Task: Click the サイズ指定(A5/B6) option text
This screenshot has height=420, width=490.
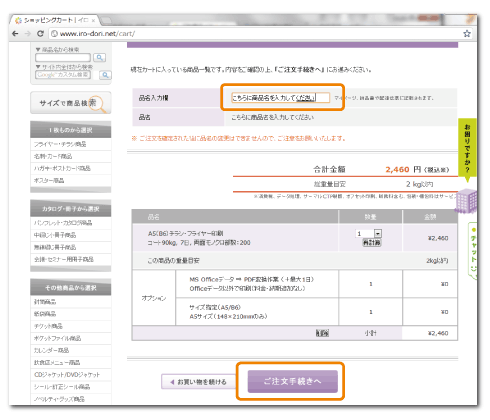Action: (x=215, y=307)
